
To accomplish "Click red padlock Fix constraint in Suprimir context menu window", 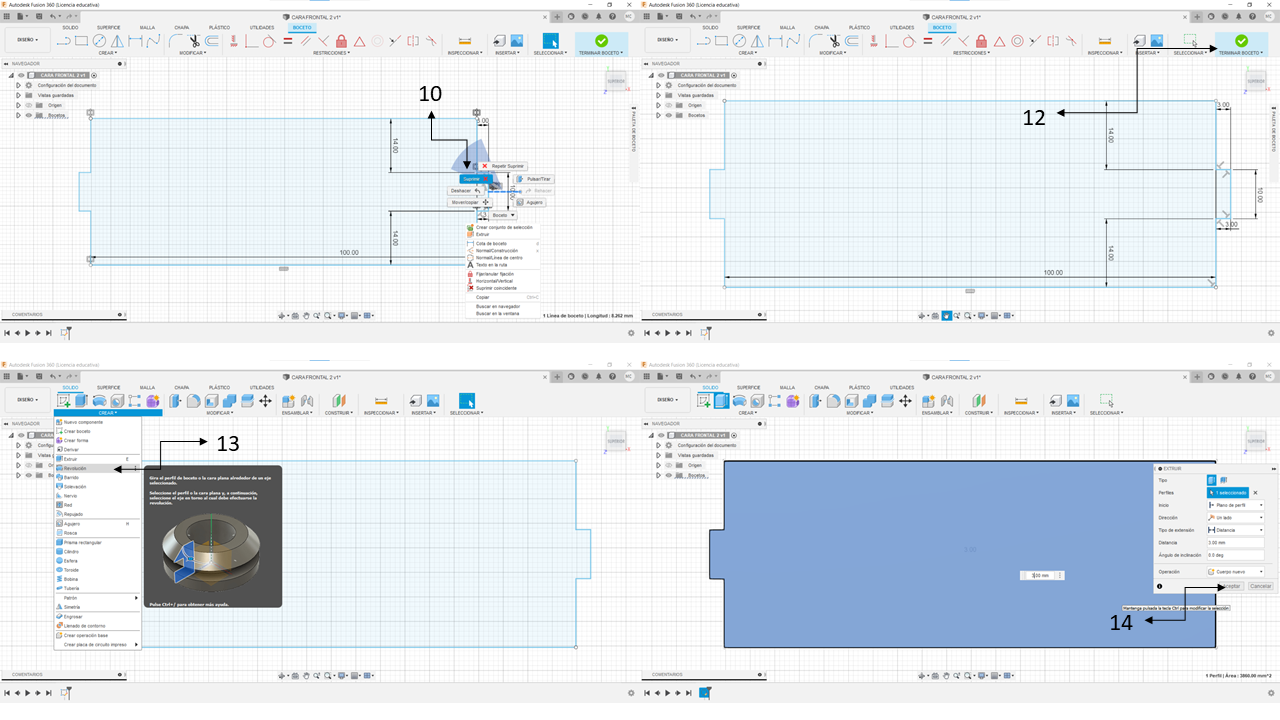I will coord(341,41).
